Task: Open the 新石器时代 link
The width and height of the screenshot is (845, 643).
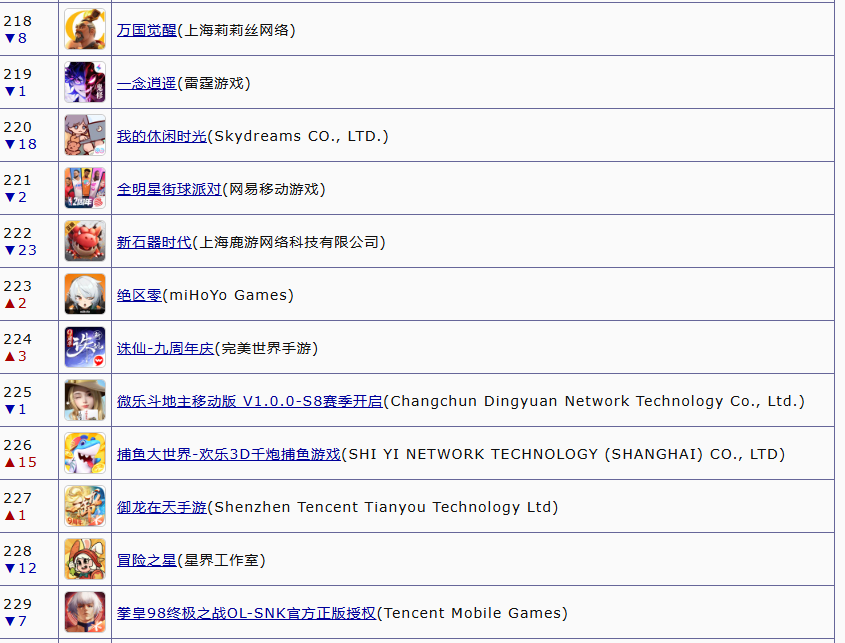Action: [x=154, y=242]
